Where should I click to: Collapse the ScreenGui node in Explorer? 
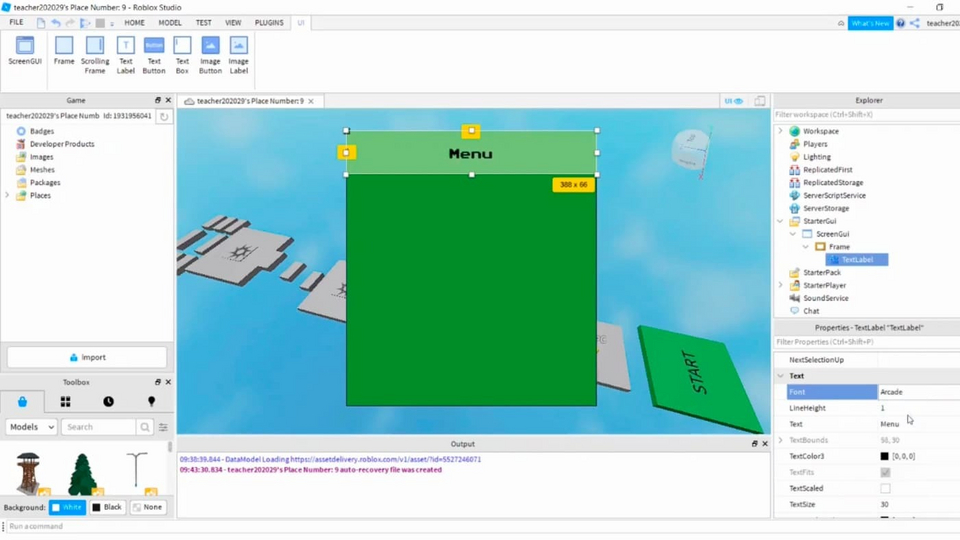click(793, 234)
